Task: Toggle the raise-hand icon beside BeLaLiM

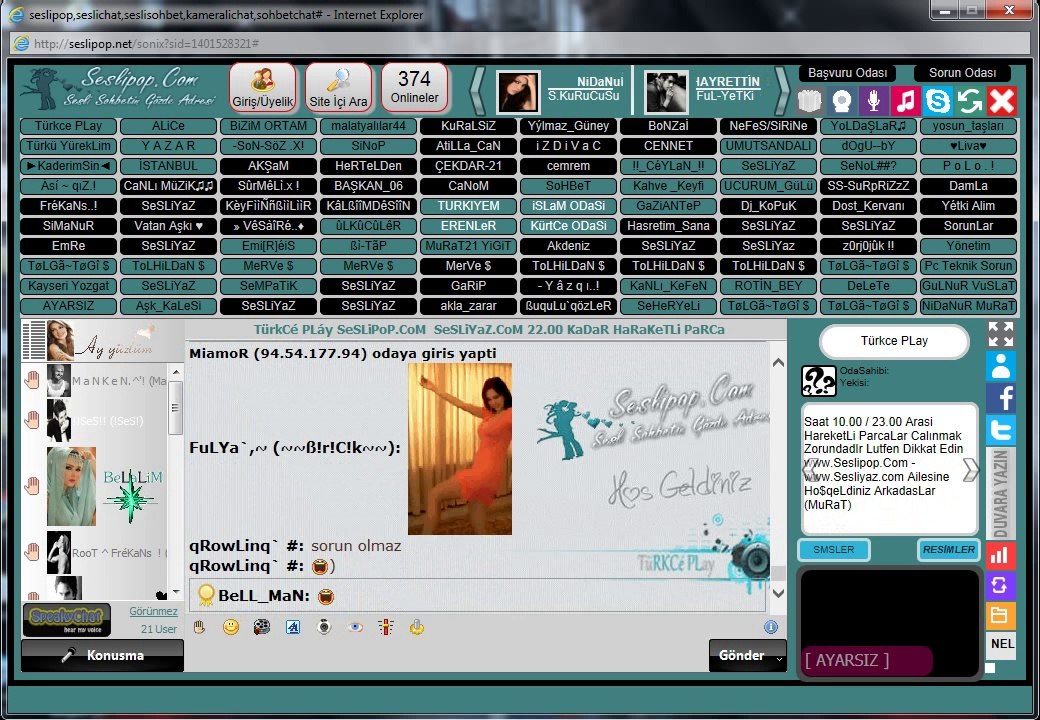Action: [x=32, y=486]
